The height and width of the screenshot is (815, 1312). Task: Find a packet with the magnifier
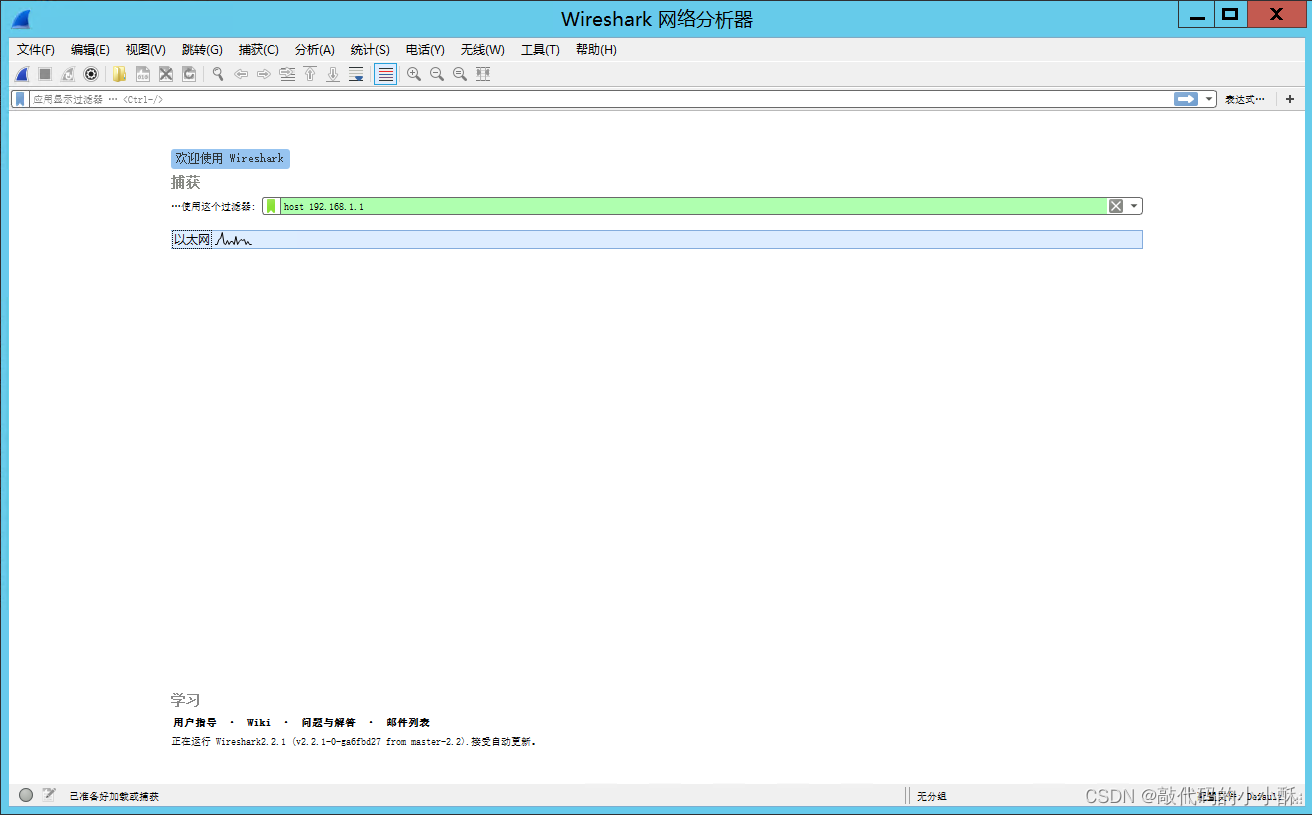[218, 74]
